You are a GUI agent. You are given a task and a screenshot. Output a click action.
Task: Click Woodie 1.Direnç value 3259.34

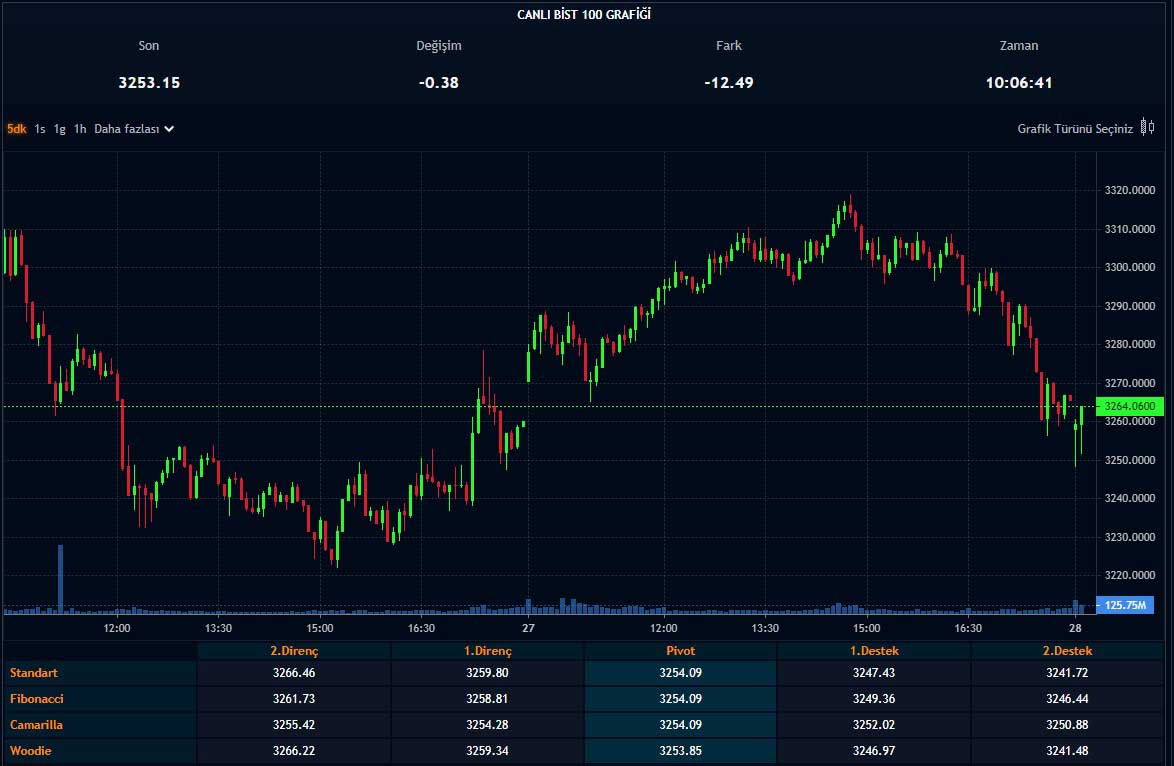[x=487, y=750]
